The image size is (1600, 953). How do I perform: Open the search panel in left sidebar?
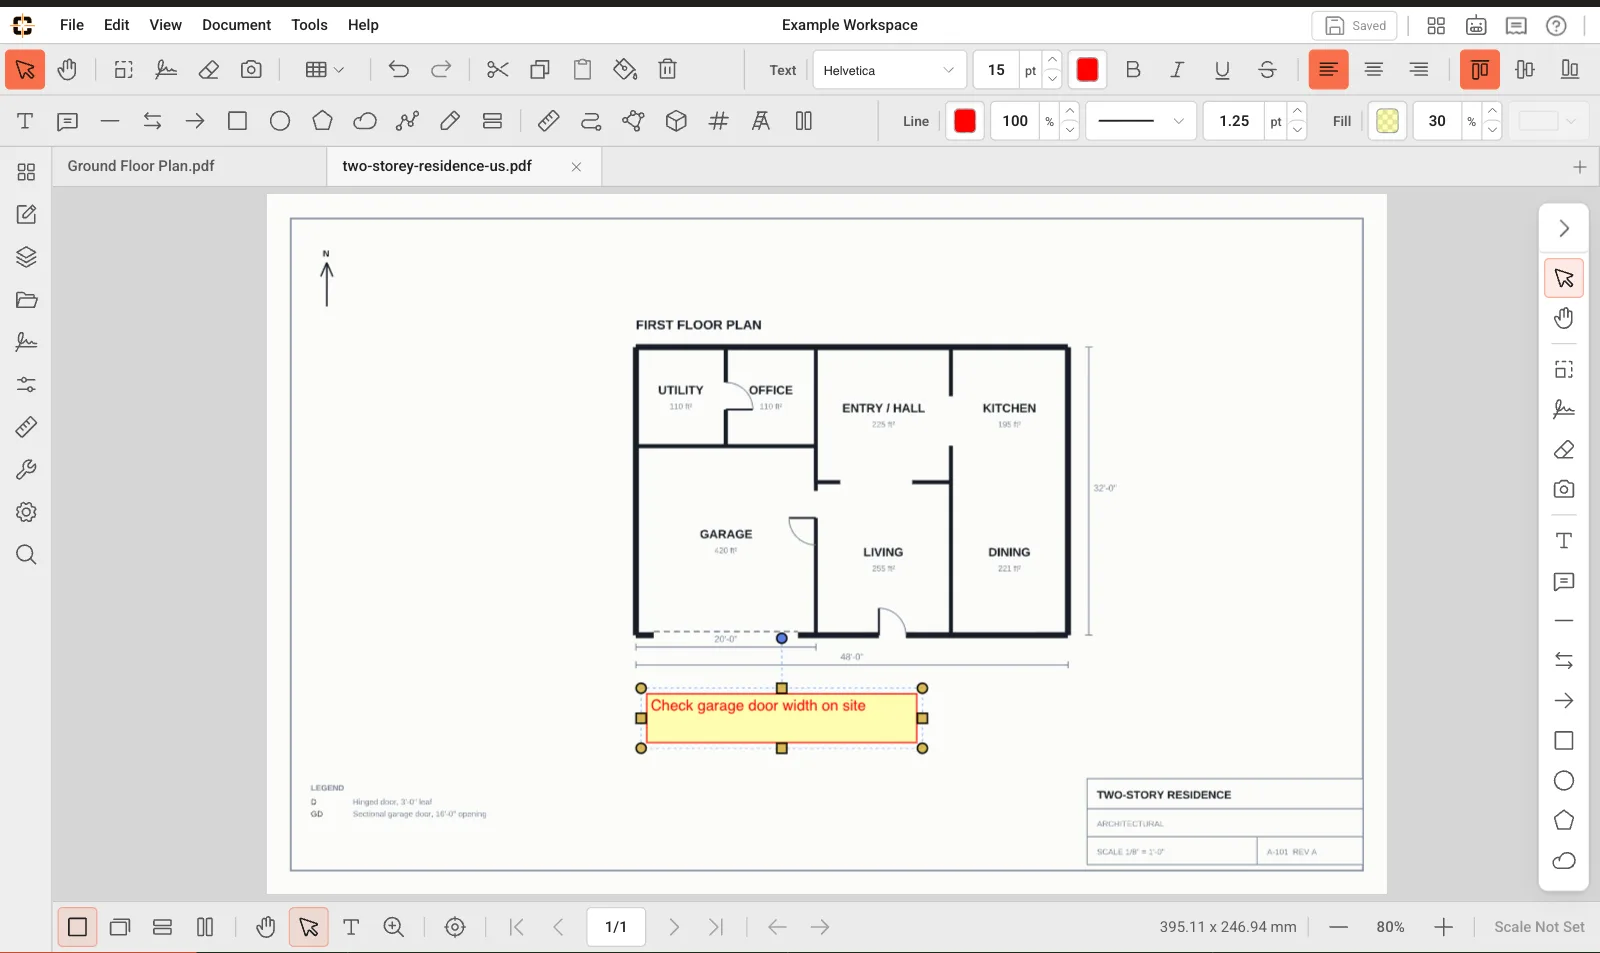point(26,555)
